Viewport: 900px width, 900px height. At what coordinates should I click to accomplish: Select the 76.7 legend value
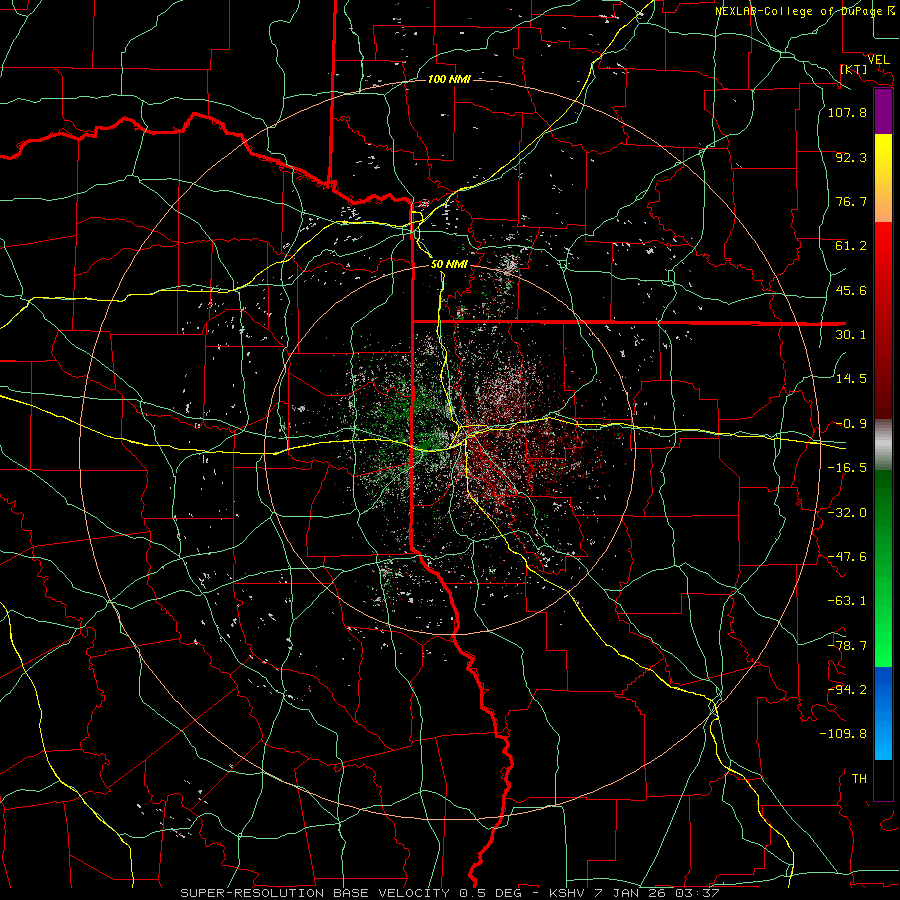coord(851,201)
